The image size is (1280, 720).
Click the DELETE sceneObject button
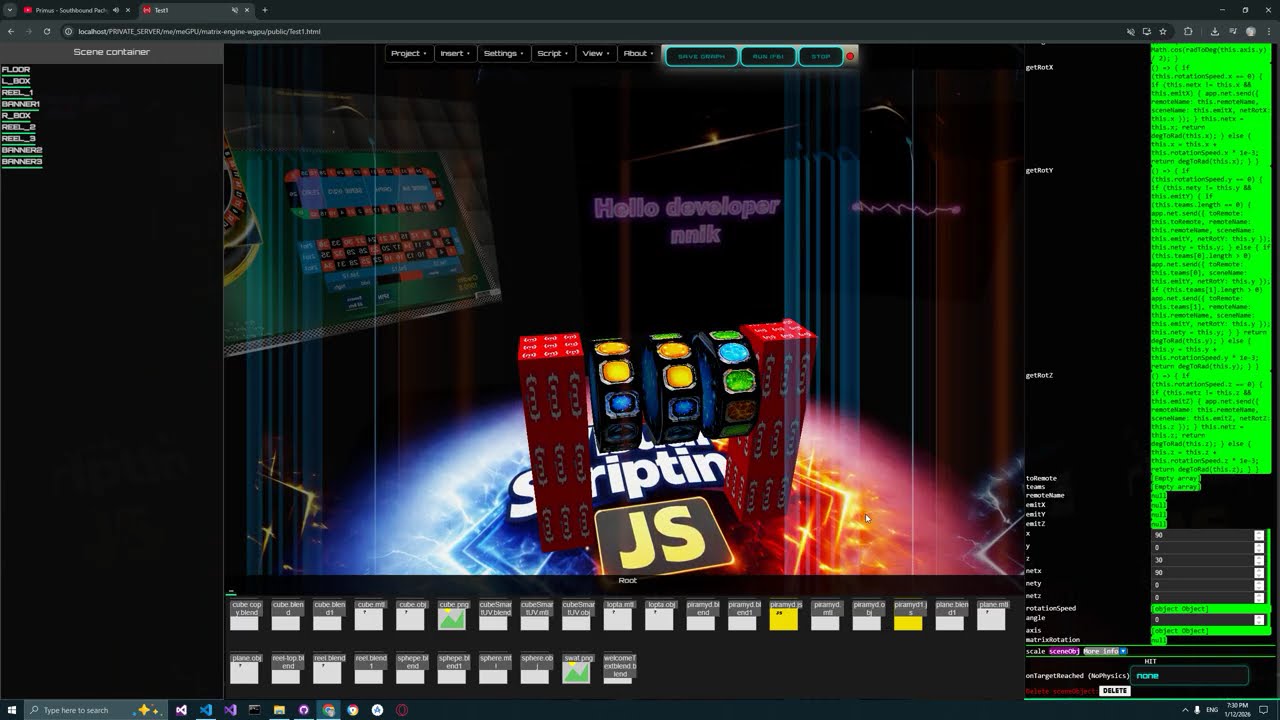[1114, 691]
